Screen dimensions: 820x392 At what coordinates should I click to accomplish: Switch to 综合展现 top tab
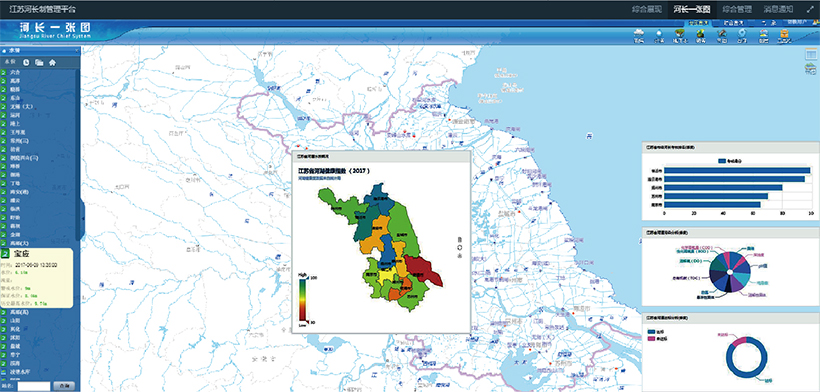coord(646,9)
